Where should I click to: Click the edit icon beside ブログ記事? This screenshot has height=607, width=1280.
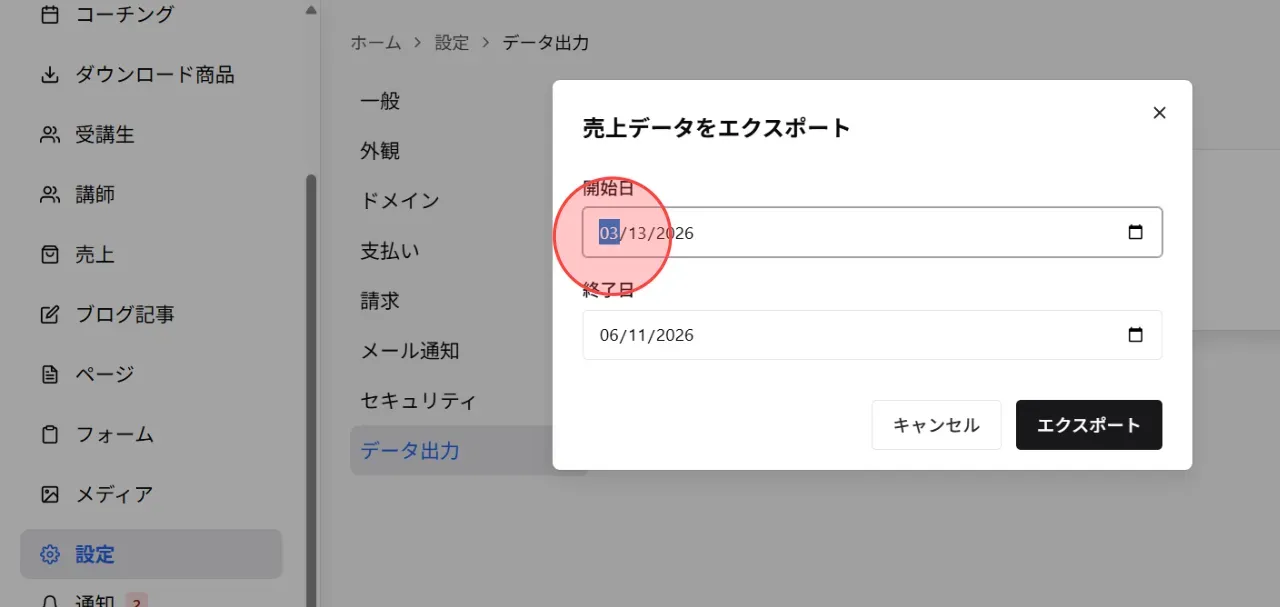coord(50,315)
